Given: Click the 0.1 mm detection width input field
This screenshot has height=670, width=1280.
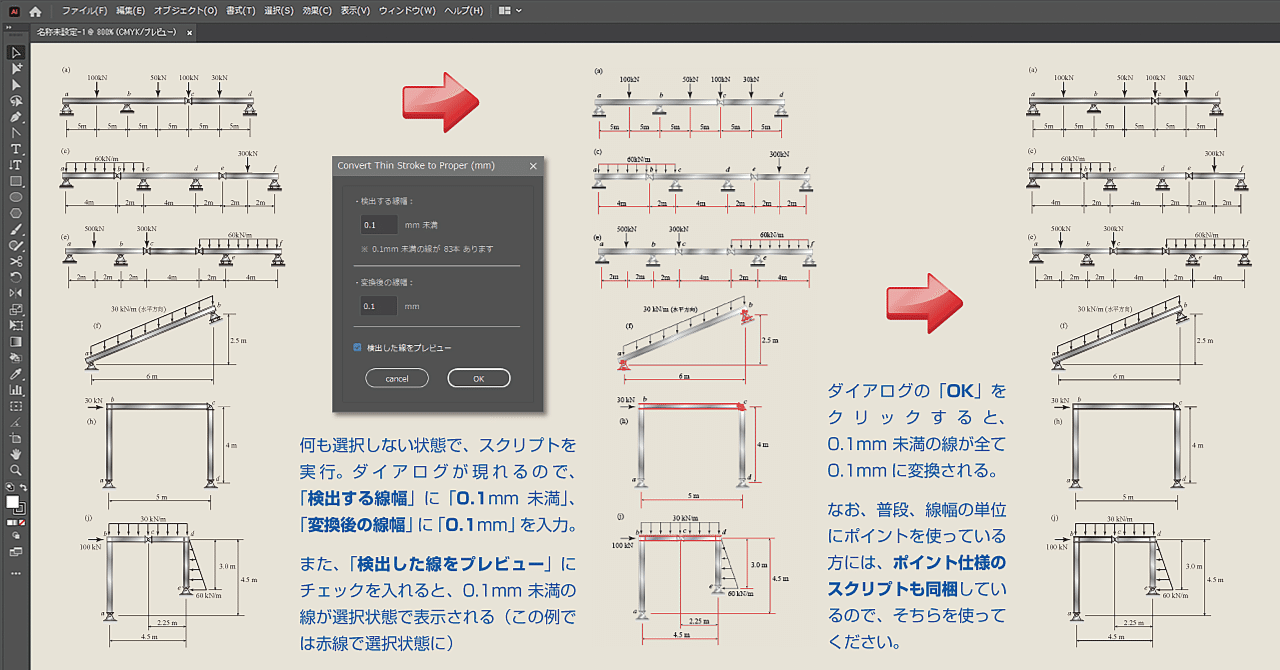Looking at the screenshot, I should pos(378,224).
